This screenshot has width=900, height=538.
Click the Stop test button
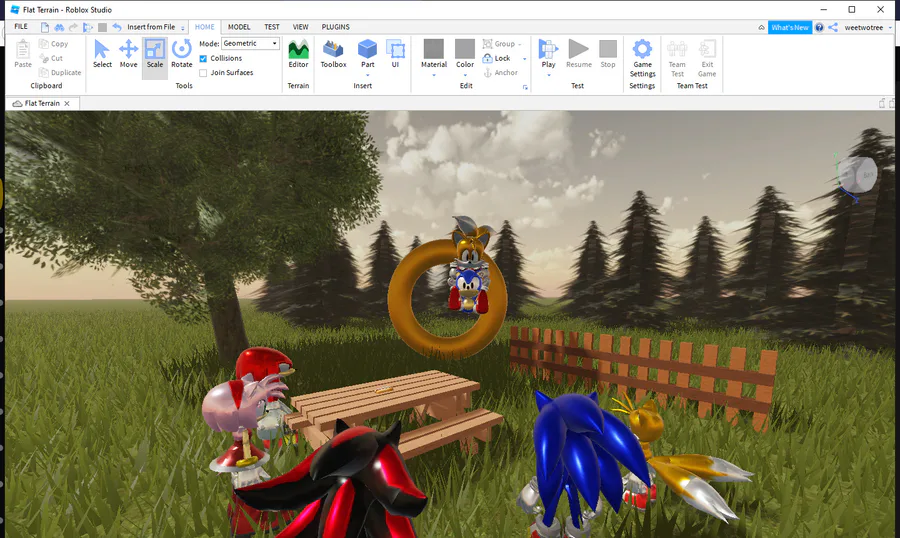608,53
